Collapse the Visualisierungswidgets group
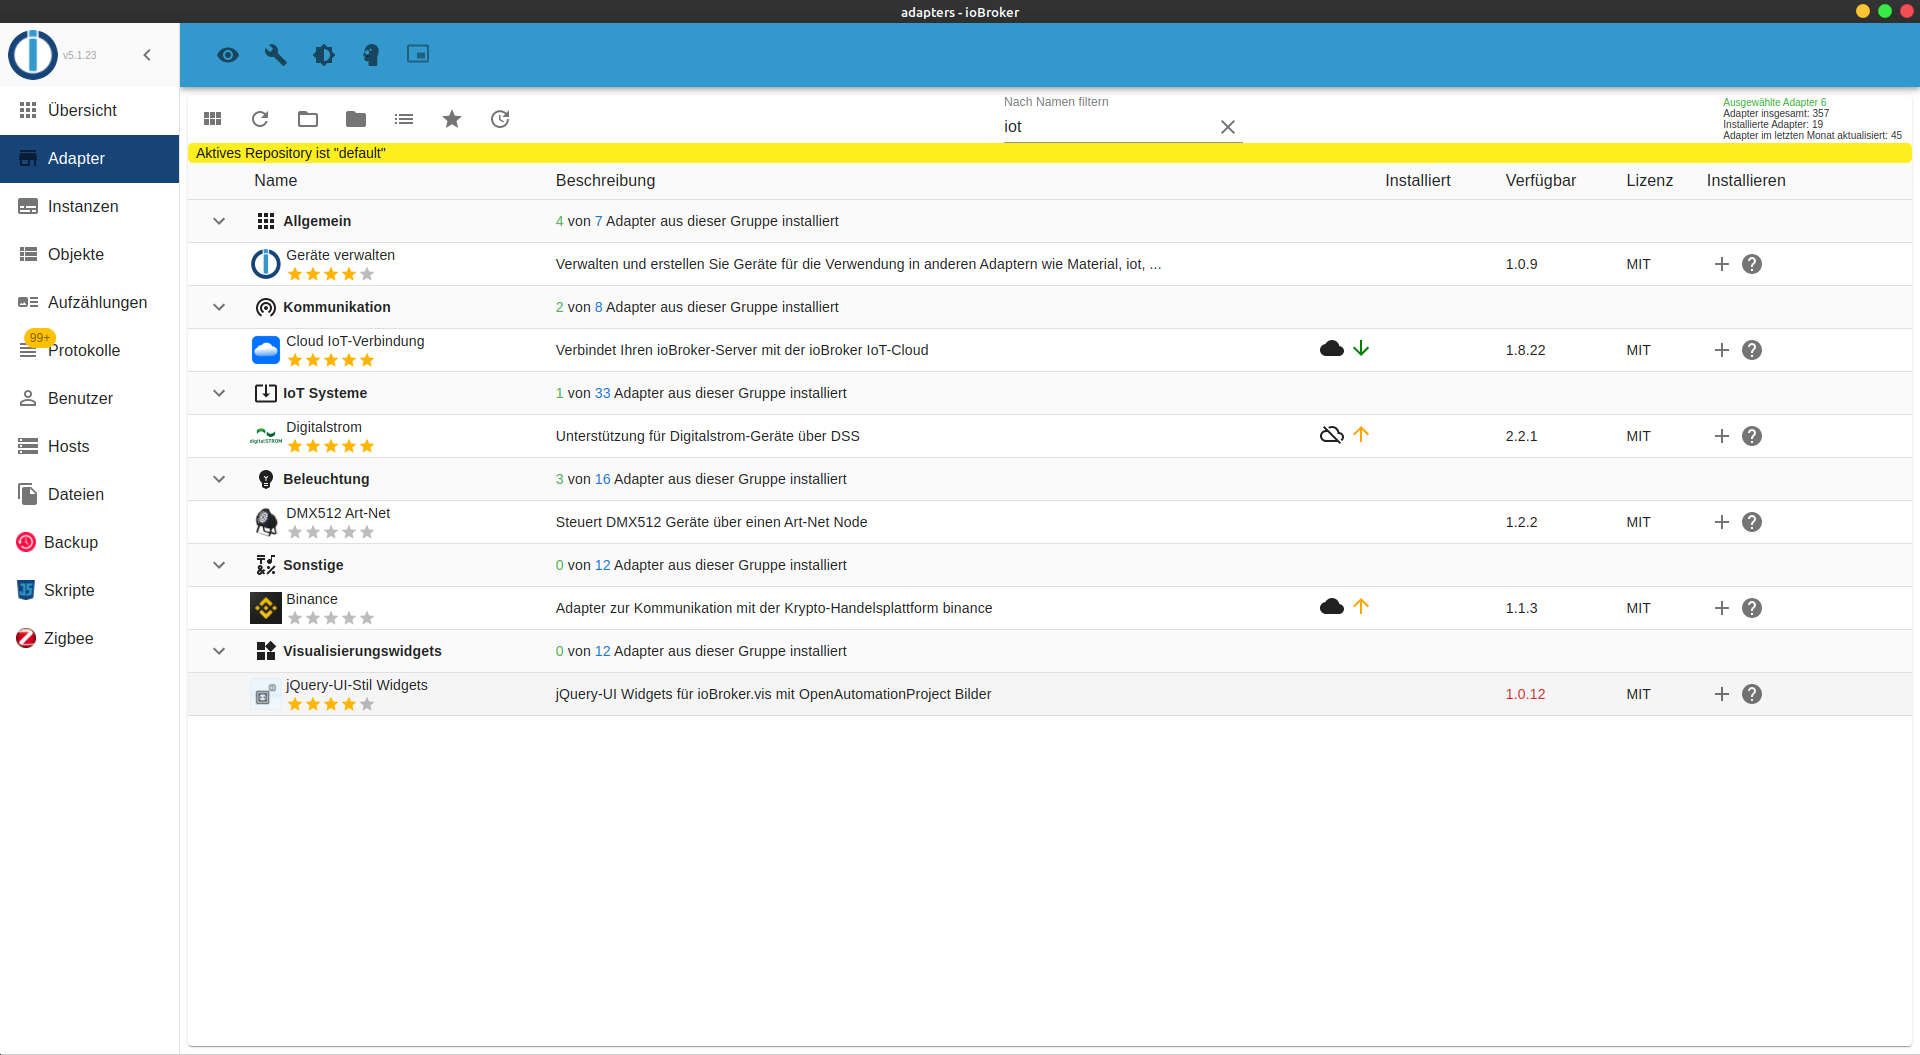The height and width of the screenshot is (1055, 1920). [219, 651]
